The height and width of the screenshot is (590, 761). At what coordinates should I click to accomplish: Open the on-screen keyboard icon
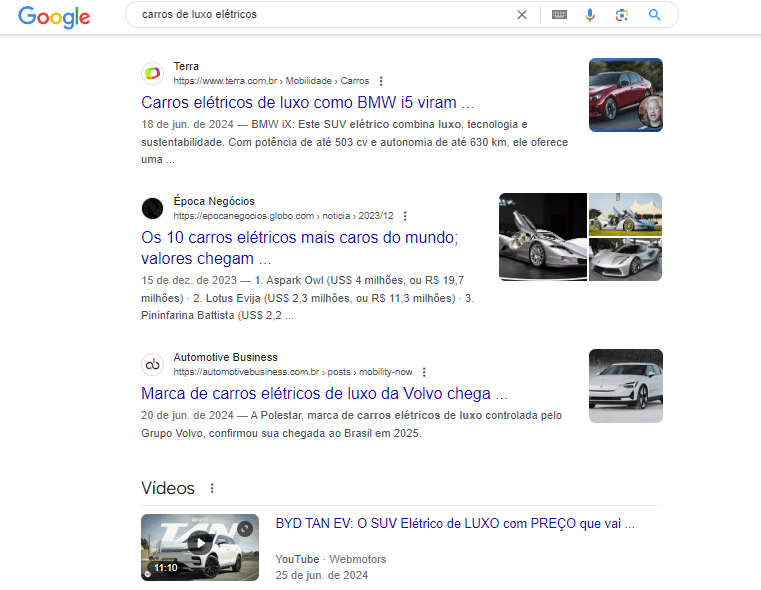[559, 15]
